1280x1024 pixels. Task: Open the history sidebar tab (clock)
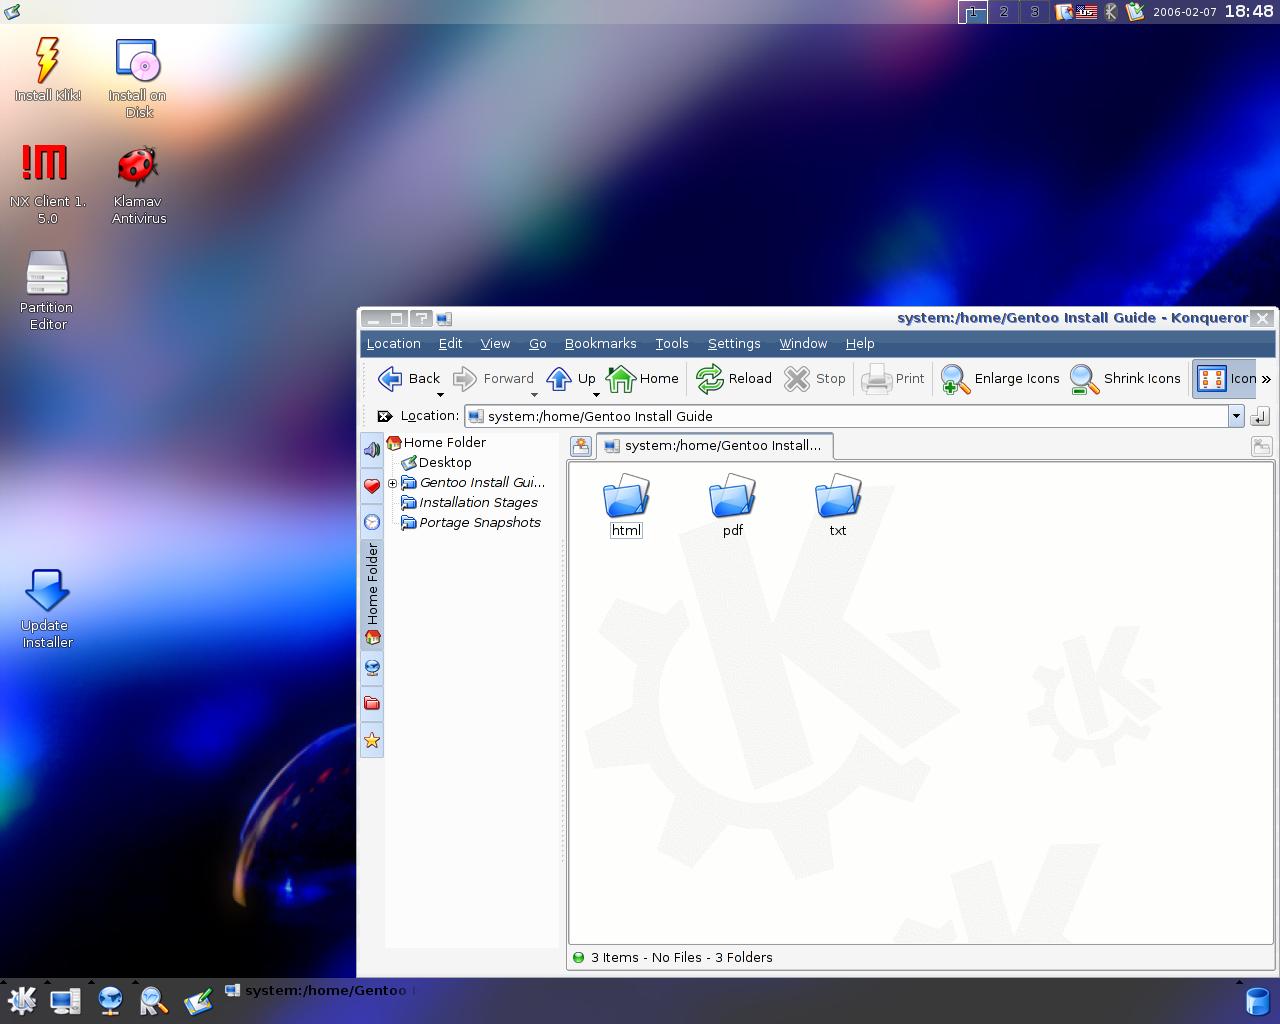(x=372, y=522)
